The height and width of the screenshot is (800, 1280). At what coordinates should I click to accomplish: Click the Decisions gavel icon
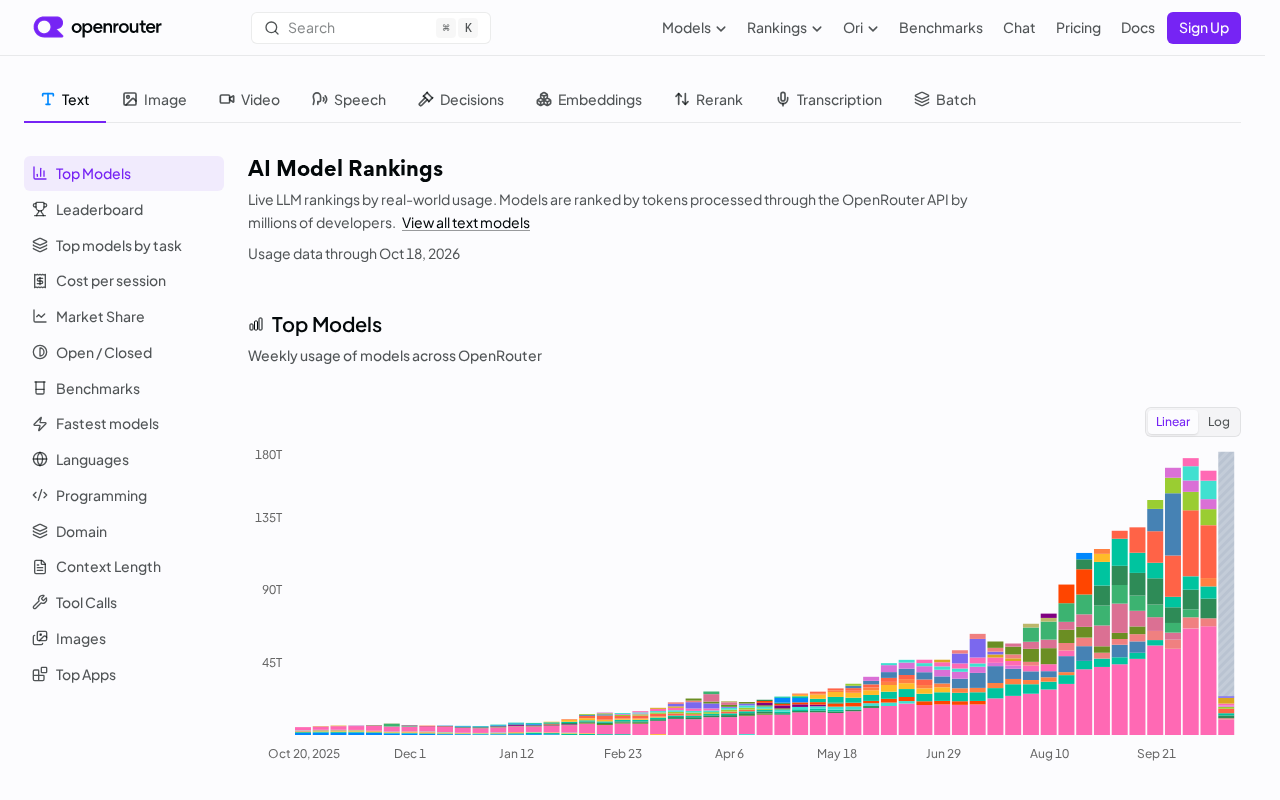coord(426,99)
